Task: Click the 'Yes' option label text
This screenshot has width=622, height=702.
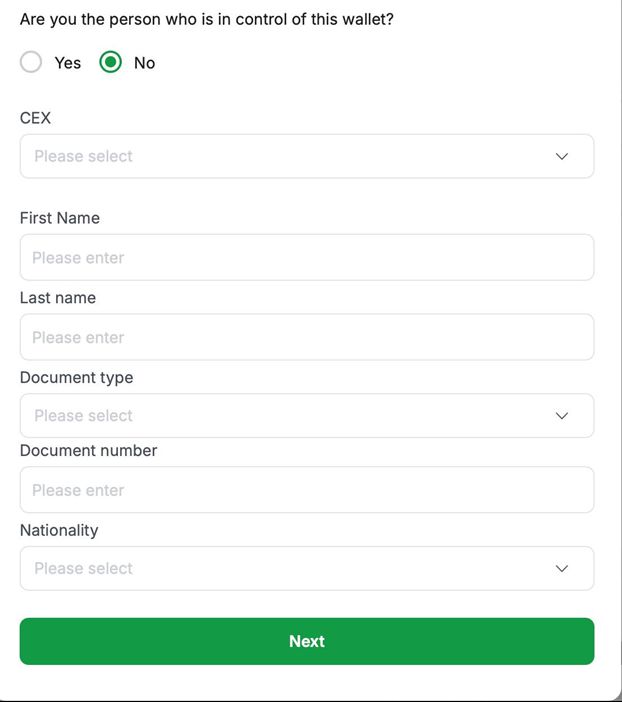Action: [68, 63]
